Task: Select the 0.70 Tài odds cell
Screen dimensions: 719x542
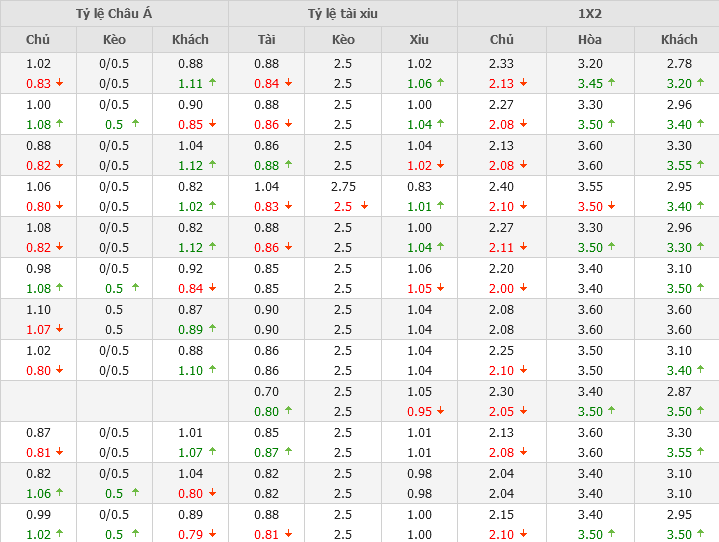Action: pos(266,391)
